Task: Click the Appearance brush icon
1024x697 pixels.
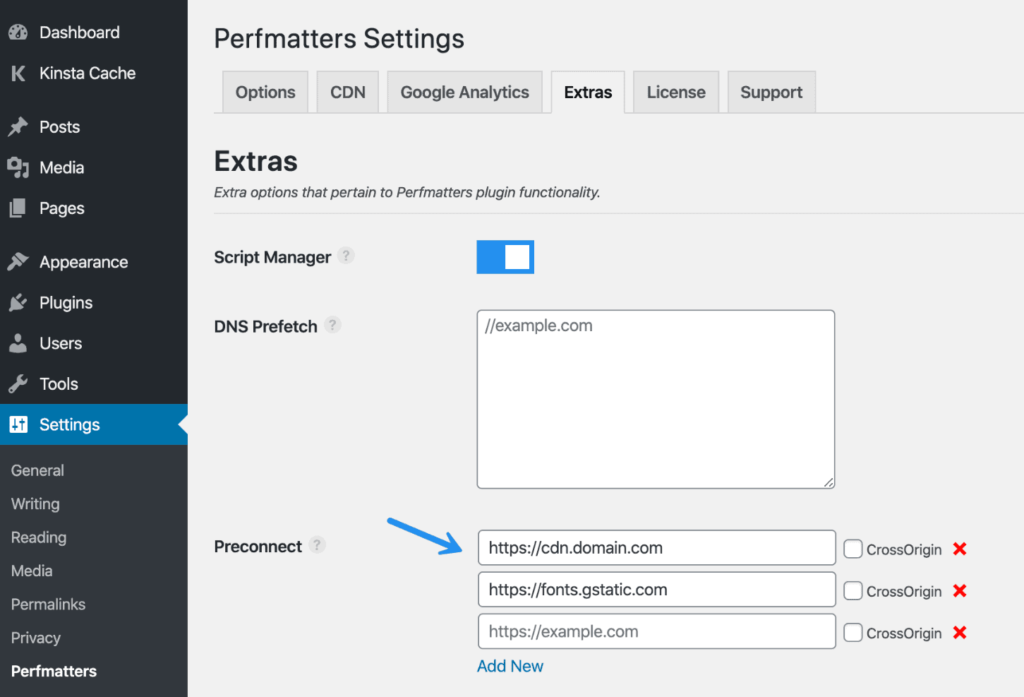Action: [19, 262]
